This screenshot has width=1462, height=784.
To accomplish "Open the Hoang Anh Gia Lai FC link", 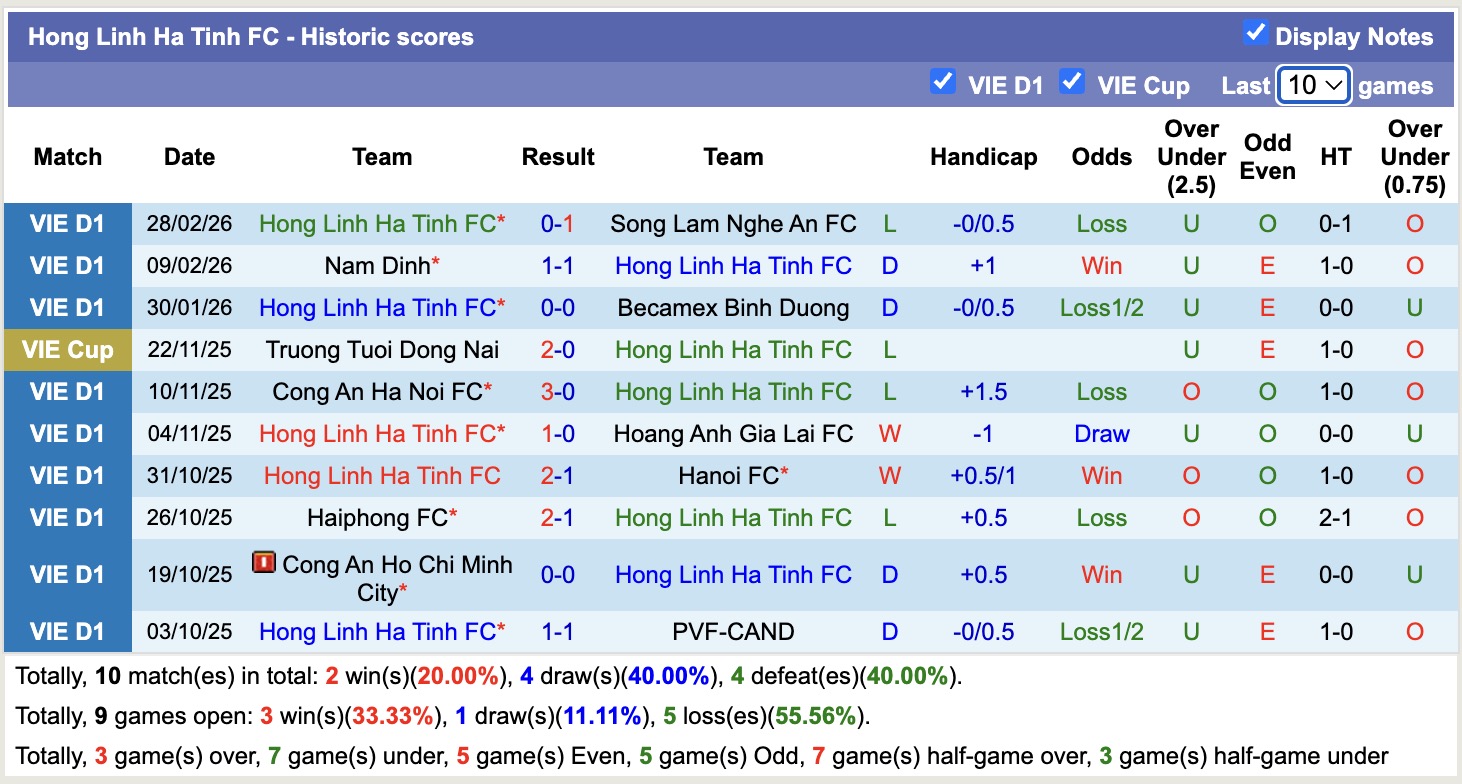I will (733, 433).
